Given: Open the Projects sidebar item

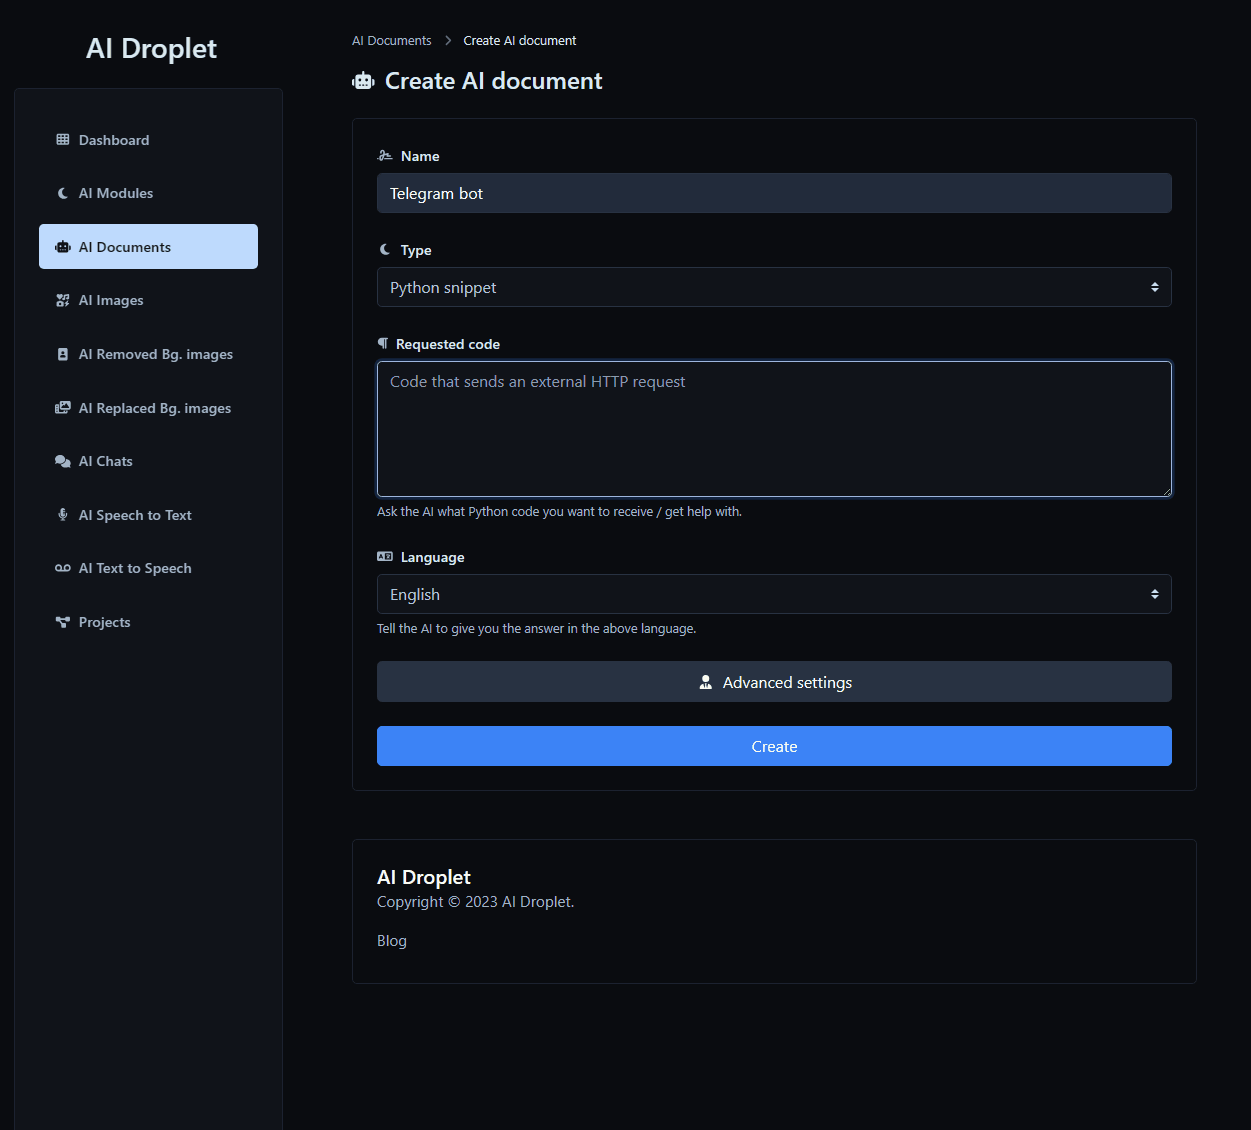Looking at the screenshot, I should pyautogui.click(x=148, y=622).
